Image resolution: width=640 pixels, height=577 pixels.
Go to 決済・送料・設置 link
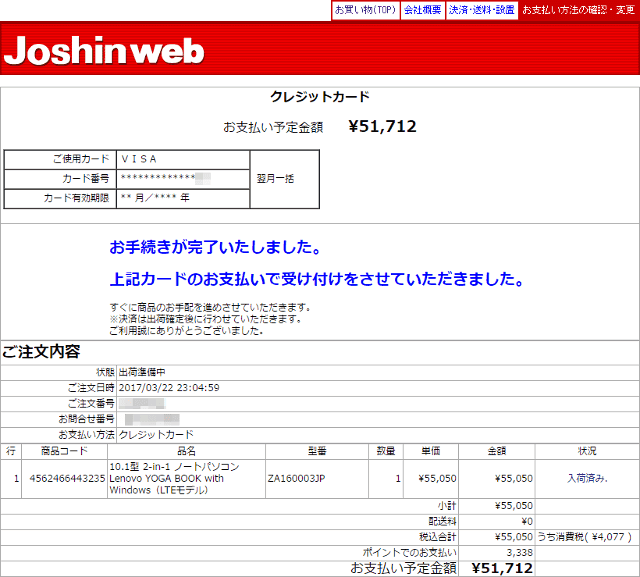click(x=482, y=10)
